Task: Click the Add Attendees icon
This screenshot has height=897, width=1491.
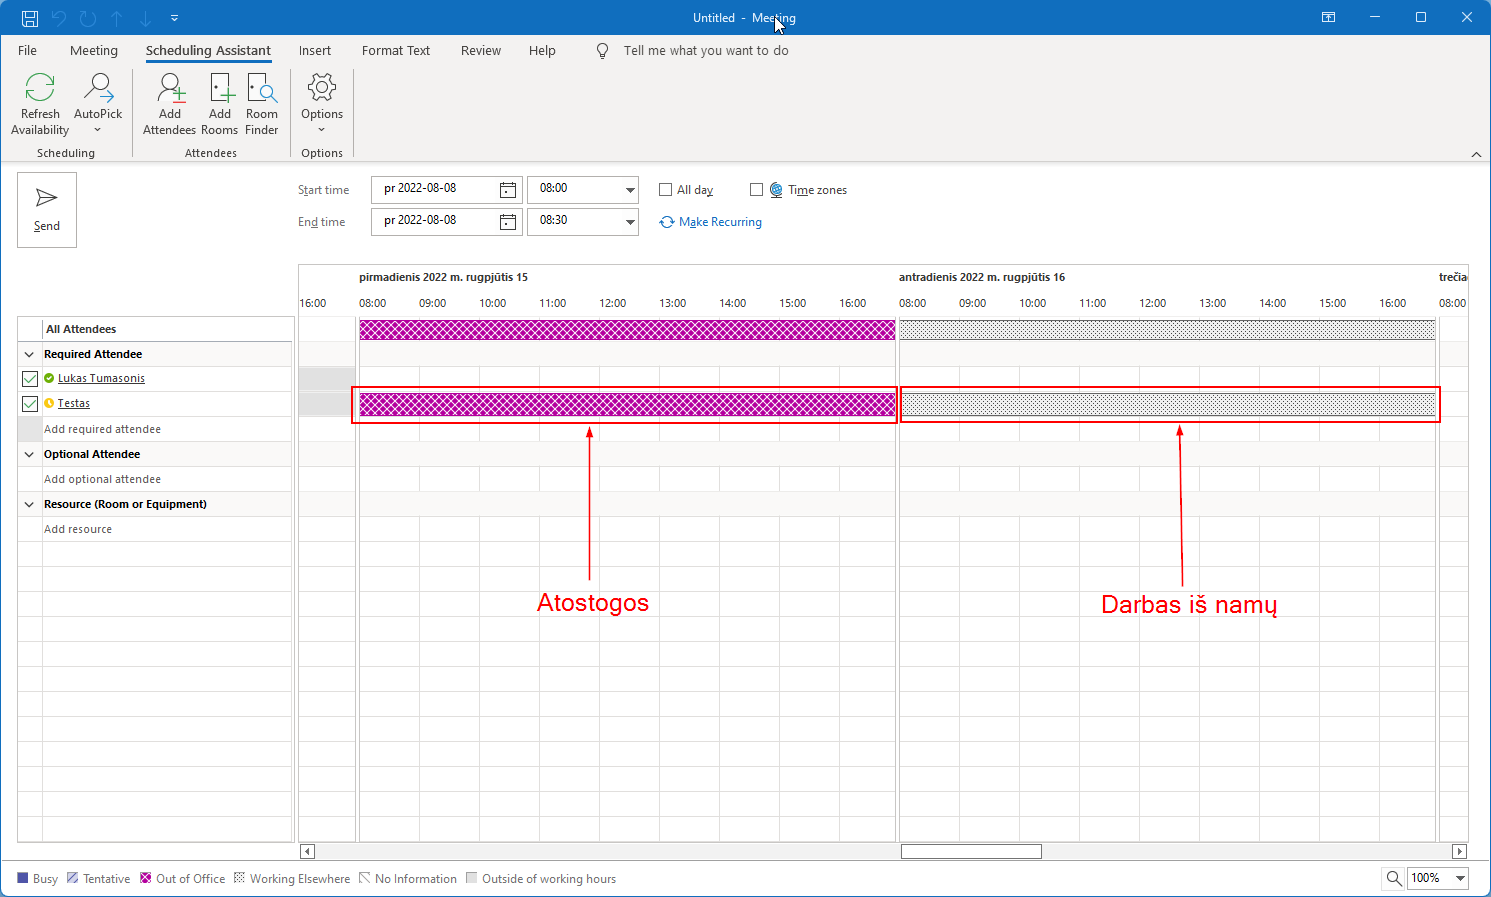Action: (x=170, y=90)
